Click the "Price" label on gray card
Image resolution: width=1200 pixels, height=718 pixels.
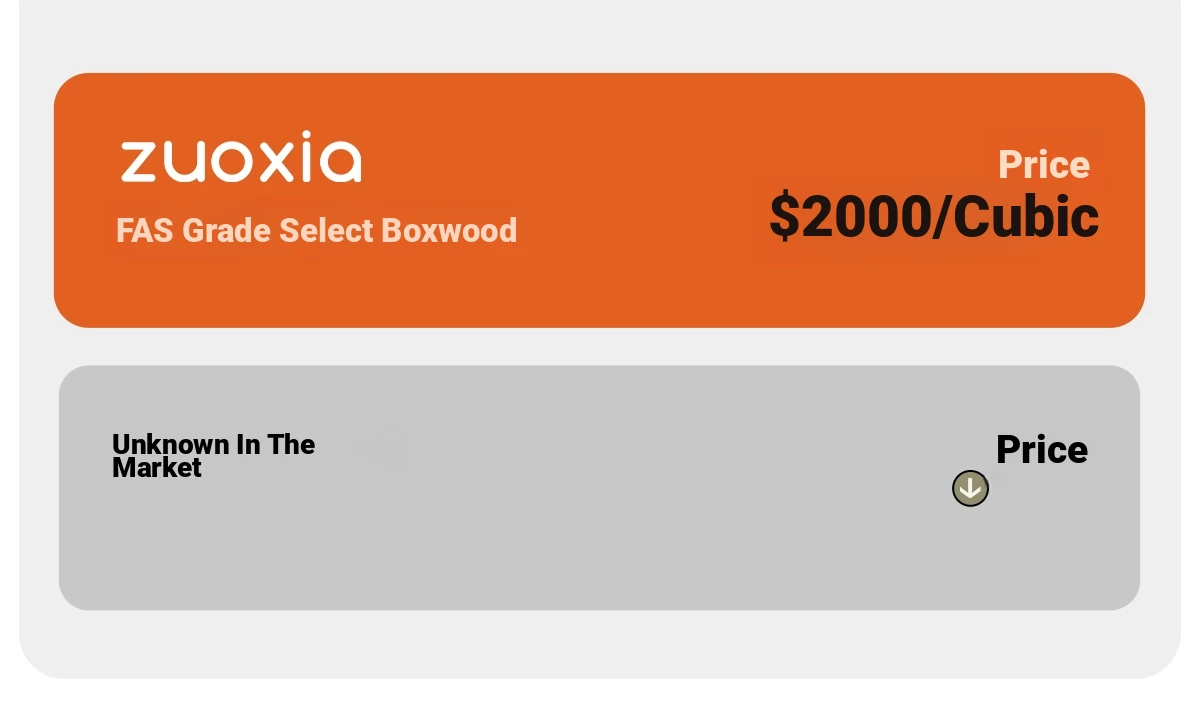point(1042,450)
